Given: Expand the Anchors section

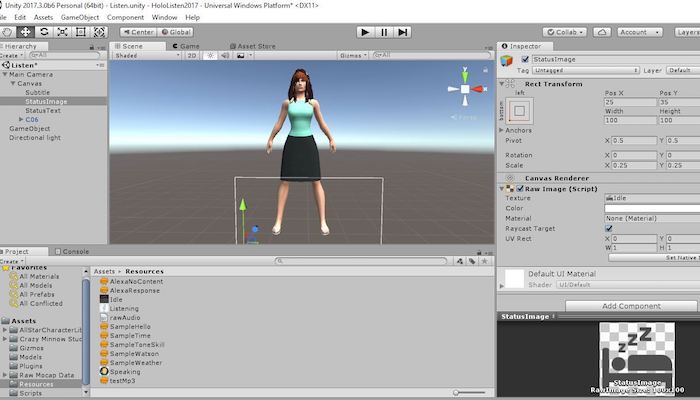Looking at the screenshot, I should point(501,130).
